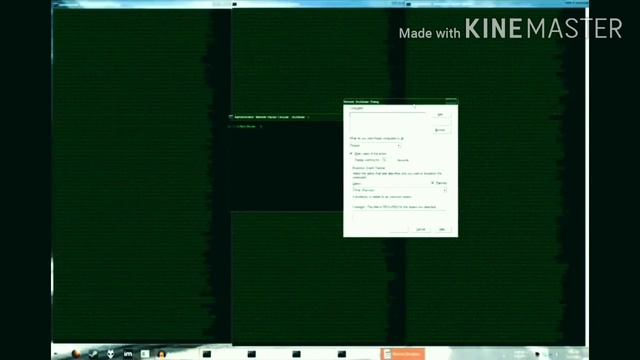Open the Steam icon in the taskbar
This screenshot has width=640, height=360.
(x=93, y=354)
